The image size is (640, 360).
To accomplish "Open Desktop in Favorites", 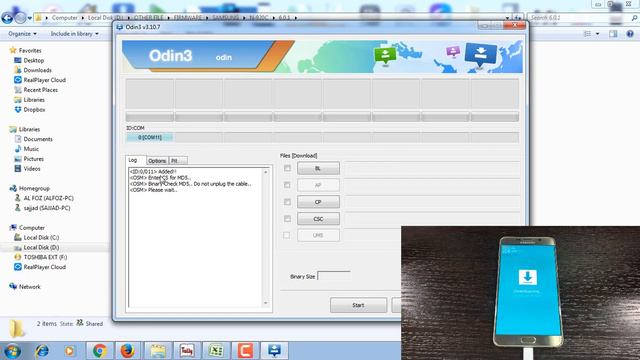I will point(33,60).
